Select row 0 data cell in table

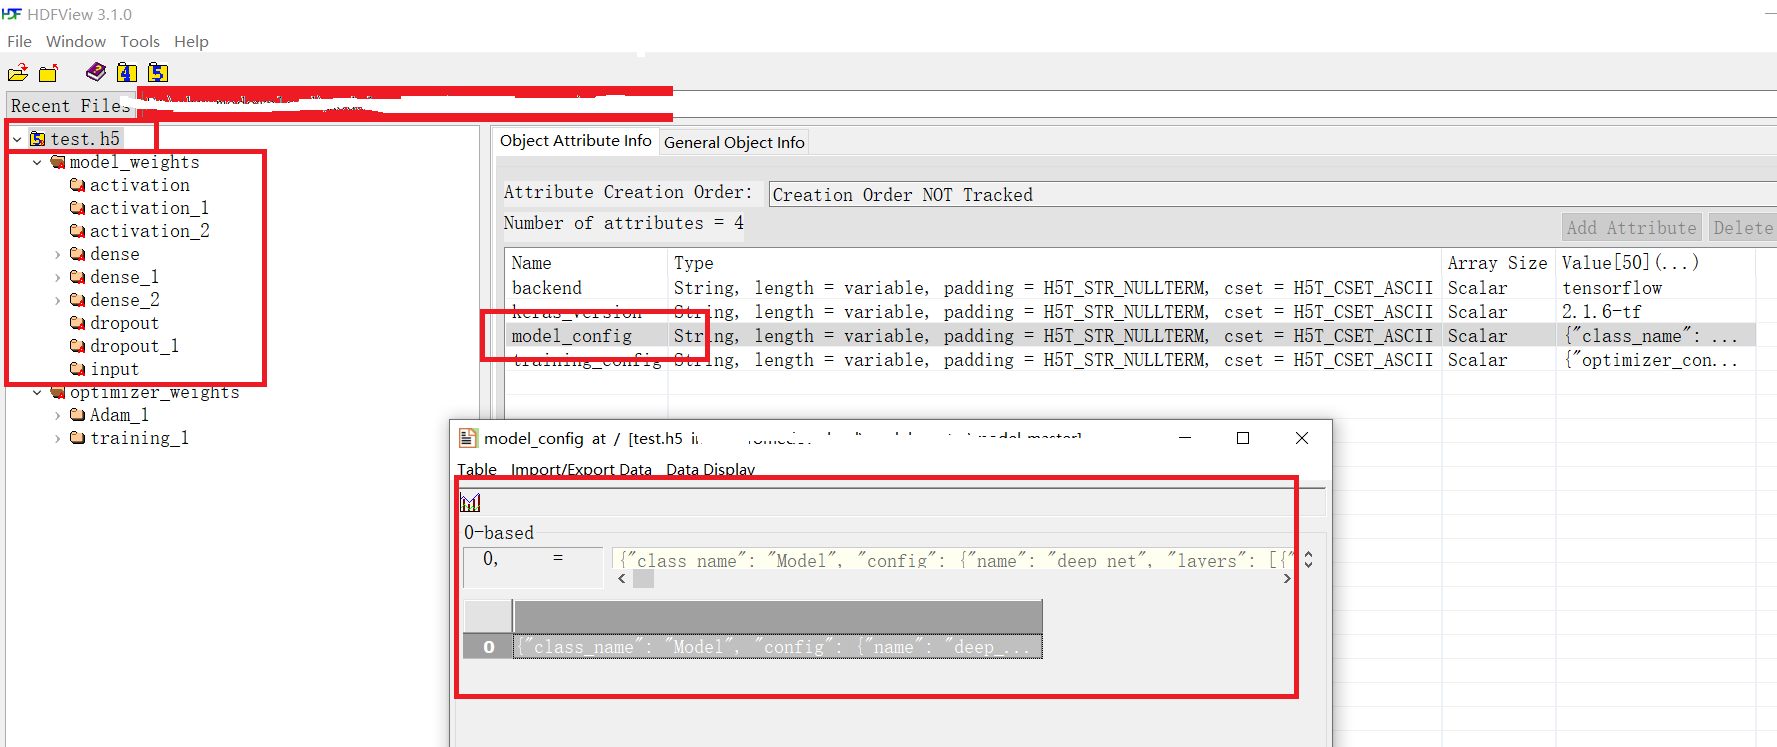[x=777, y=647]
